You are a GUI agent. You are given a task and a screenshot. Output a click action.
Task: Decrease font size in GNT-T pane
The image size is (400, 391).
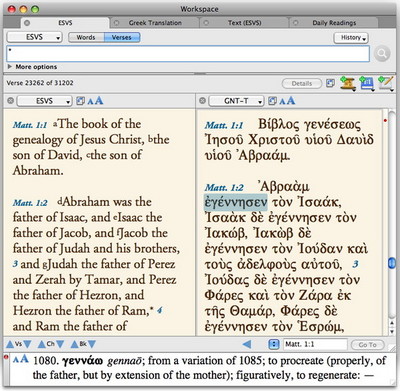(282, 101)
